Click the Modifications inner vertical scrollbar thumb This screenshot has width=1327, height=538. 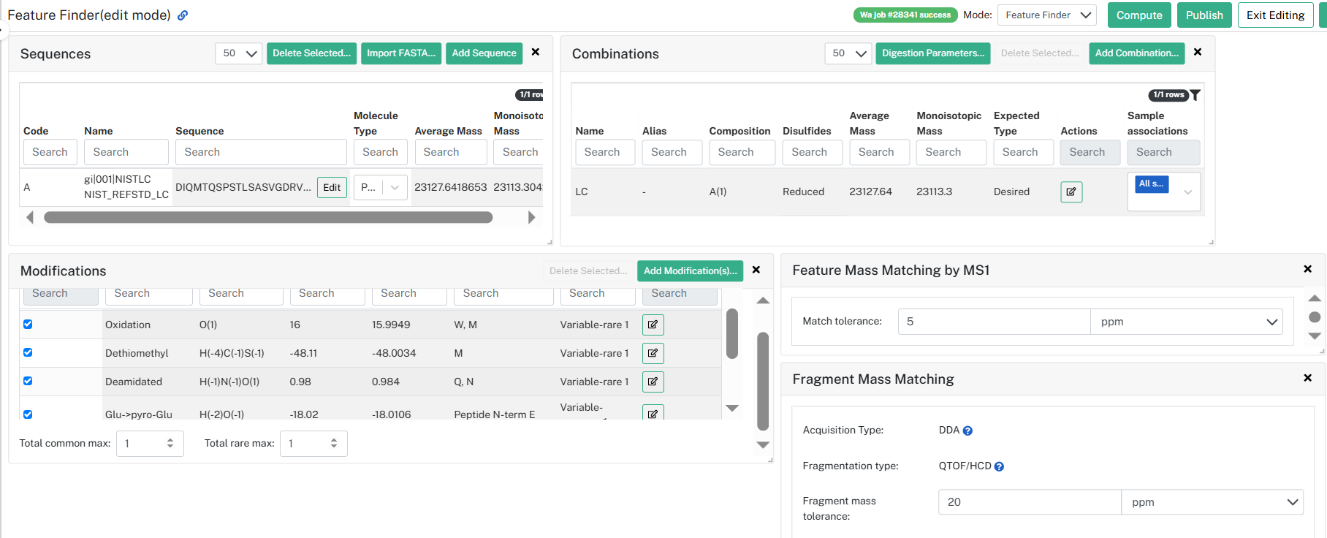tap(732, 334)
